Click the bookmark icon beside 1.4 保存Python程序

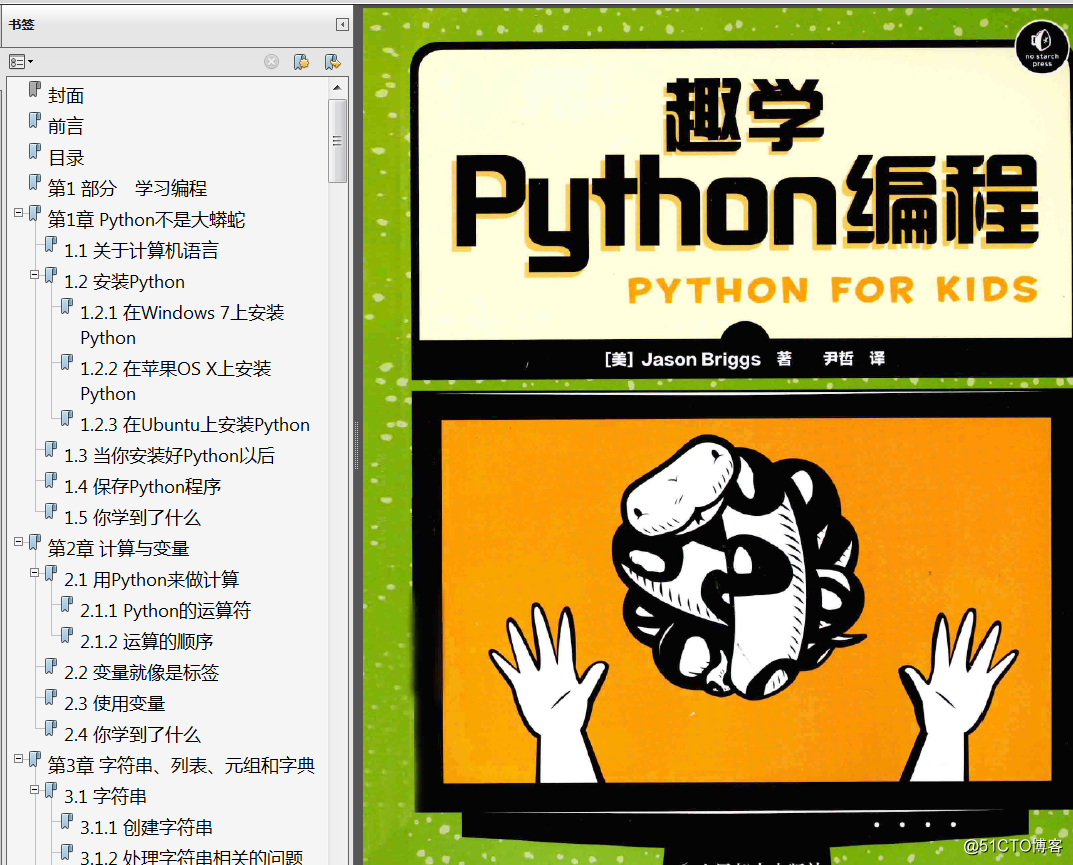[x=51, y=480]
